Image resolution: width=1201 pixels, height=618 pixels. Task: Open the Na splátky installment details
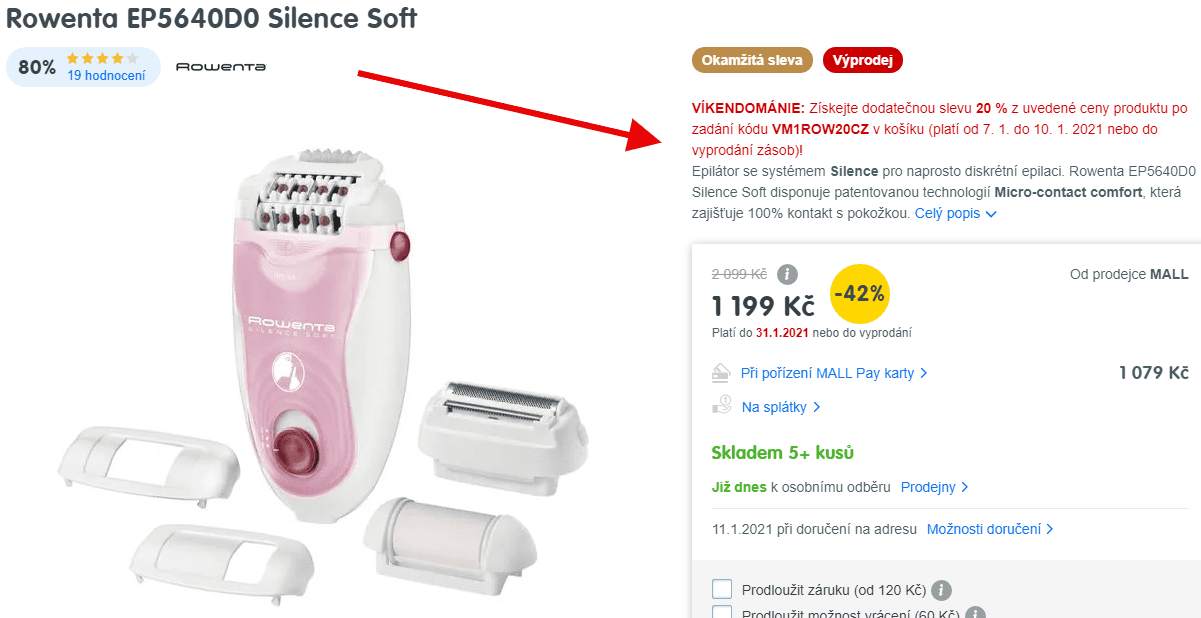(x=775, y=406)
